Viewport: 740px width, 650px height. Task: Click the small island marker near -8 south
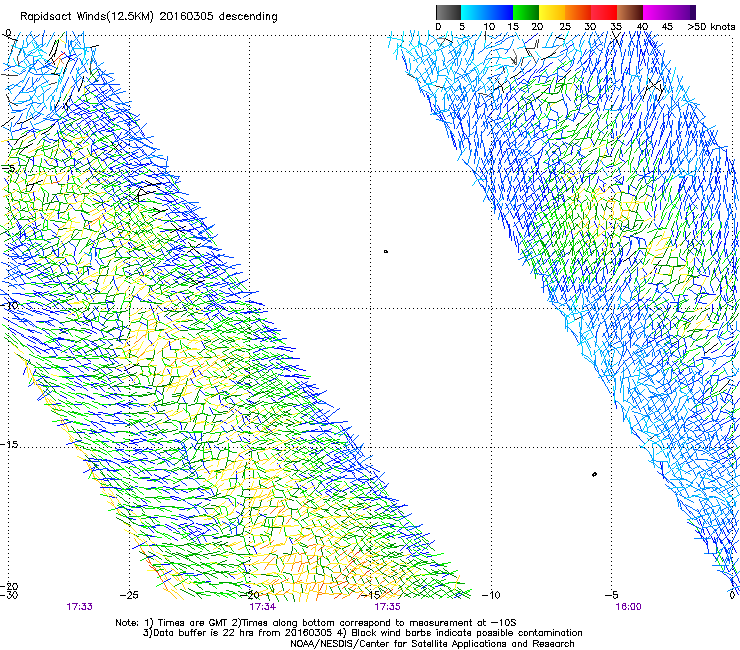(386, 252)
